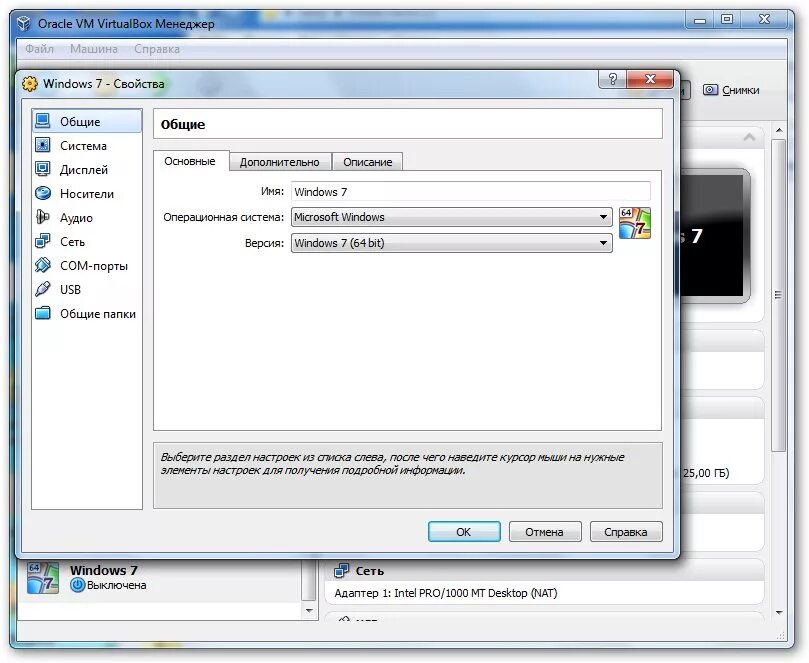Click the VirtualBox cube icon in title bar
This screenshot has height=663, width=809.
coord(24,23)
